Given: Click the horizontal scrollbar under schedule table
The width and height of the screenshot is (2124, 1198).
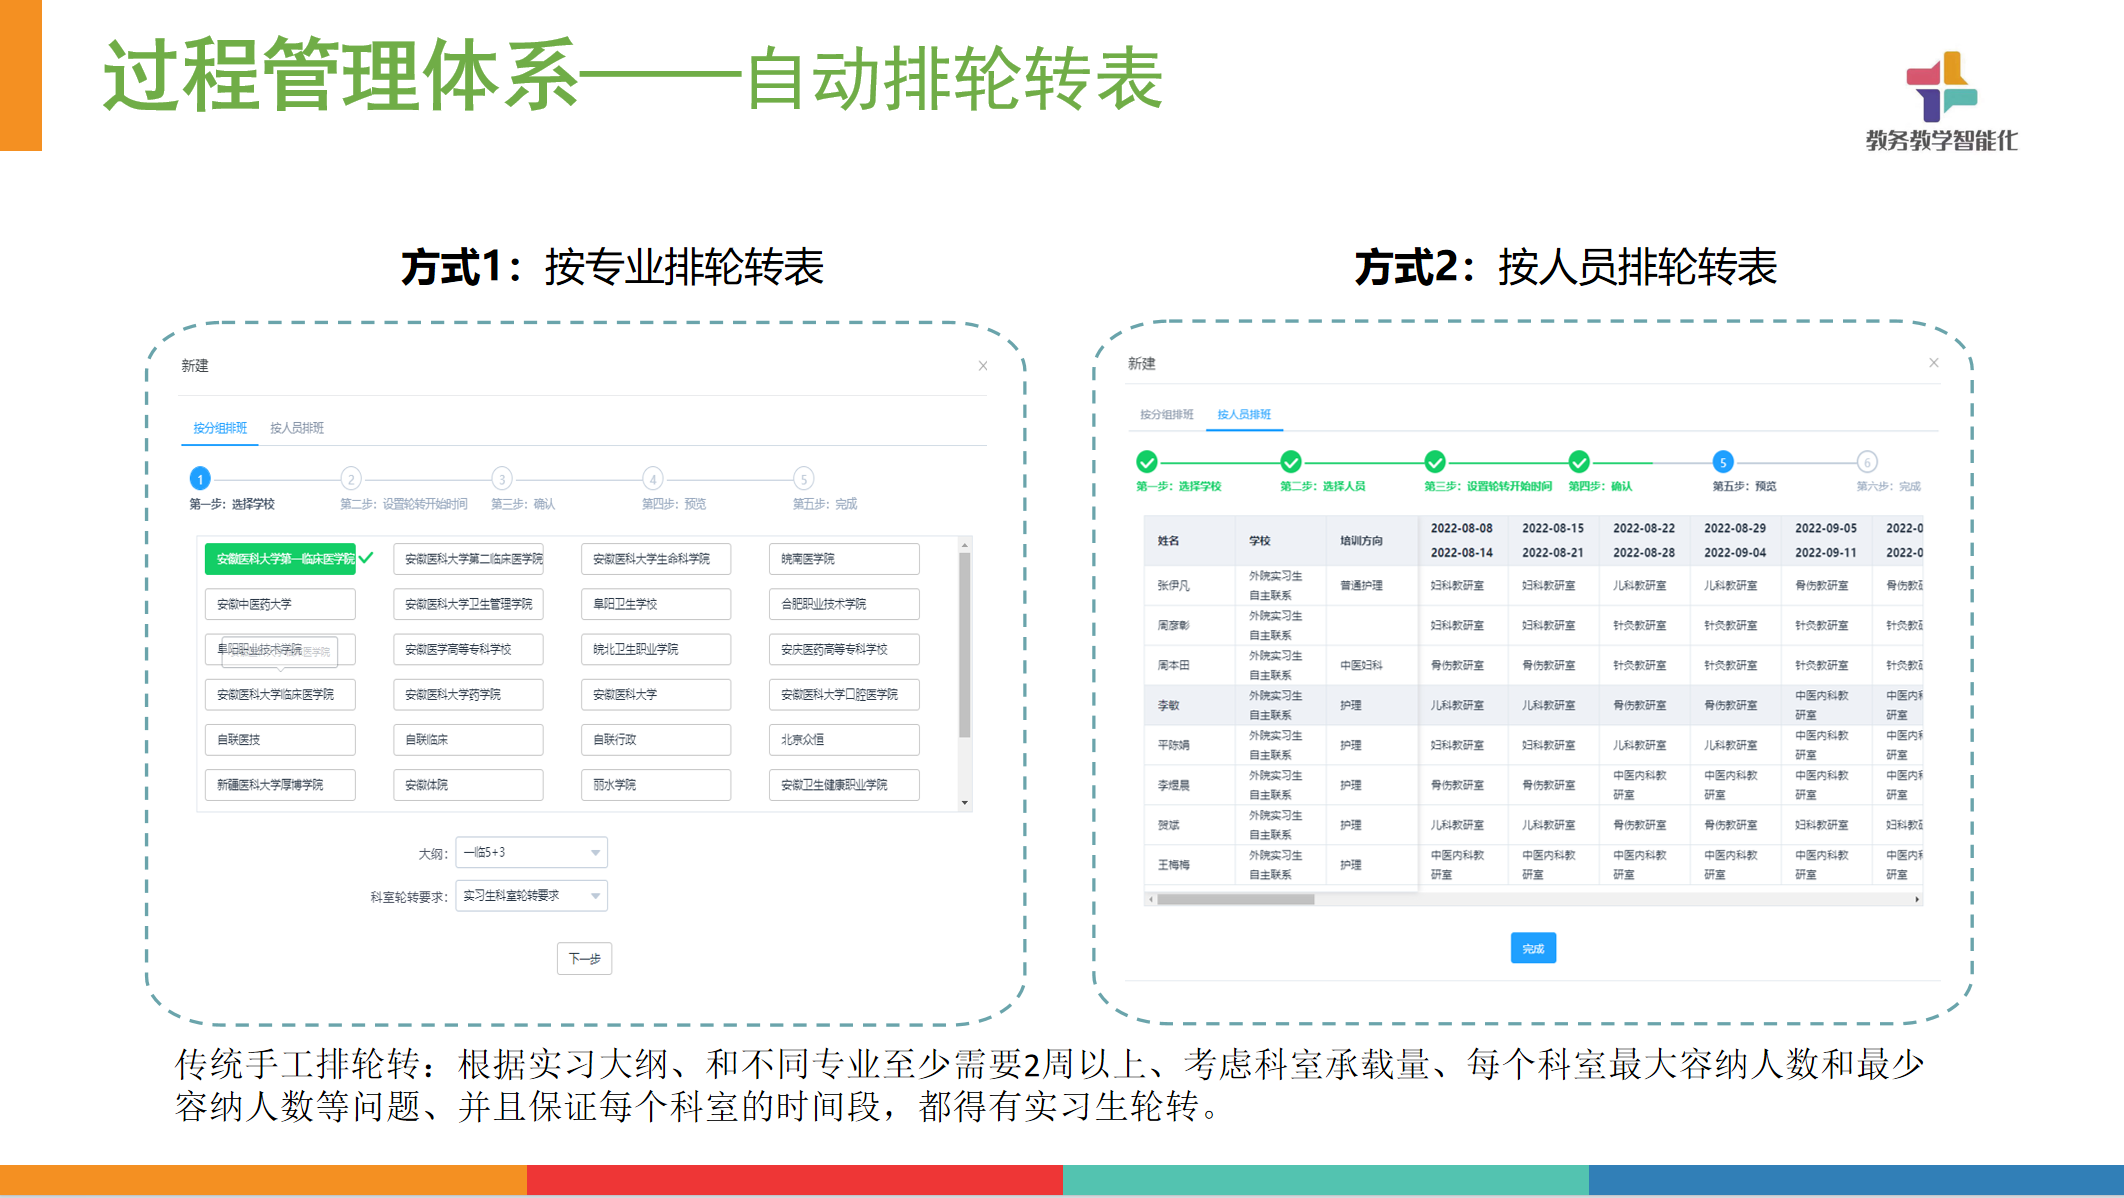Looking at the screenshot, I should pyautogui.click(x=1235, y=899).
